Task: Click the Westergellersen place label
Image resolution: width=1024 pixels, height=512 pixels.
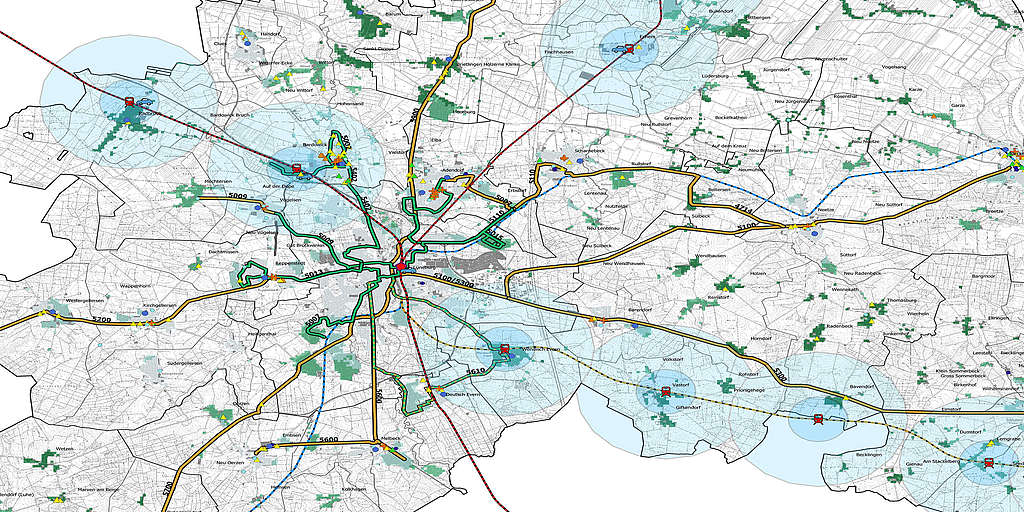Action: coord(86,300)
